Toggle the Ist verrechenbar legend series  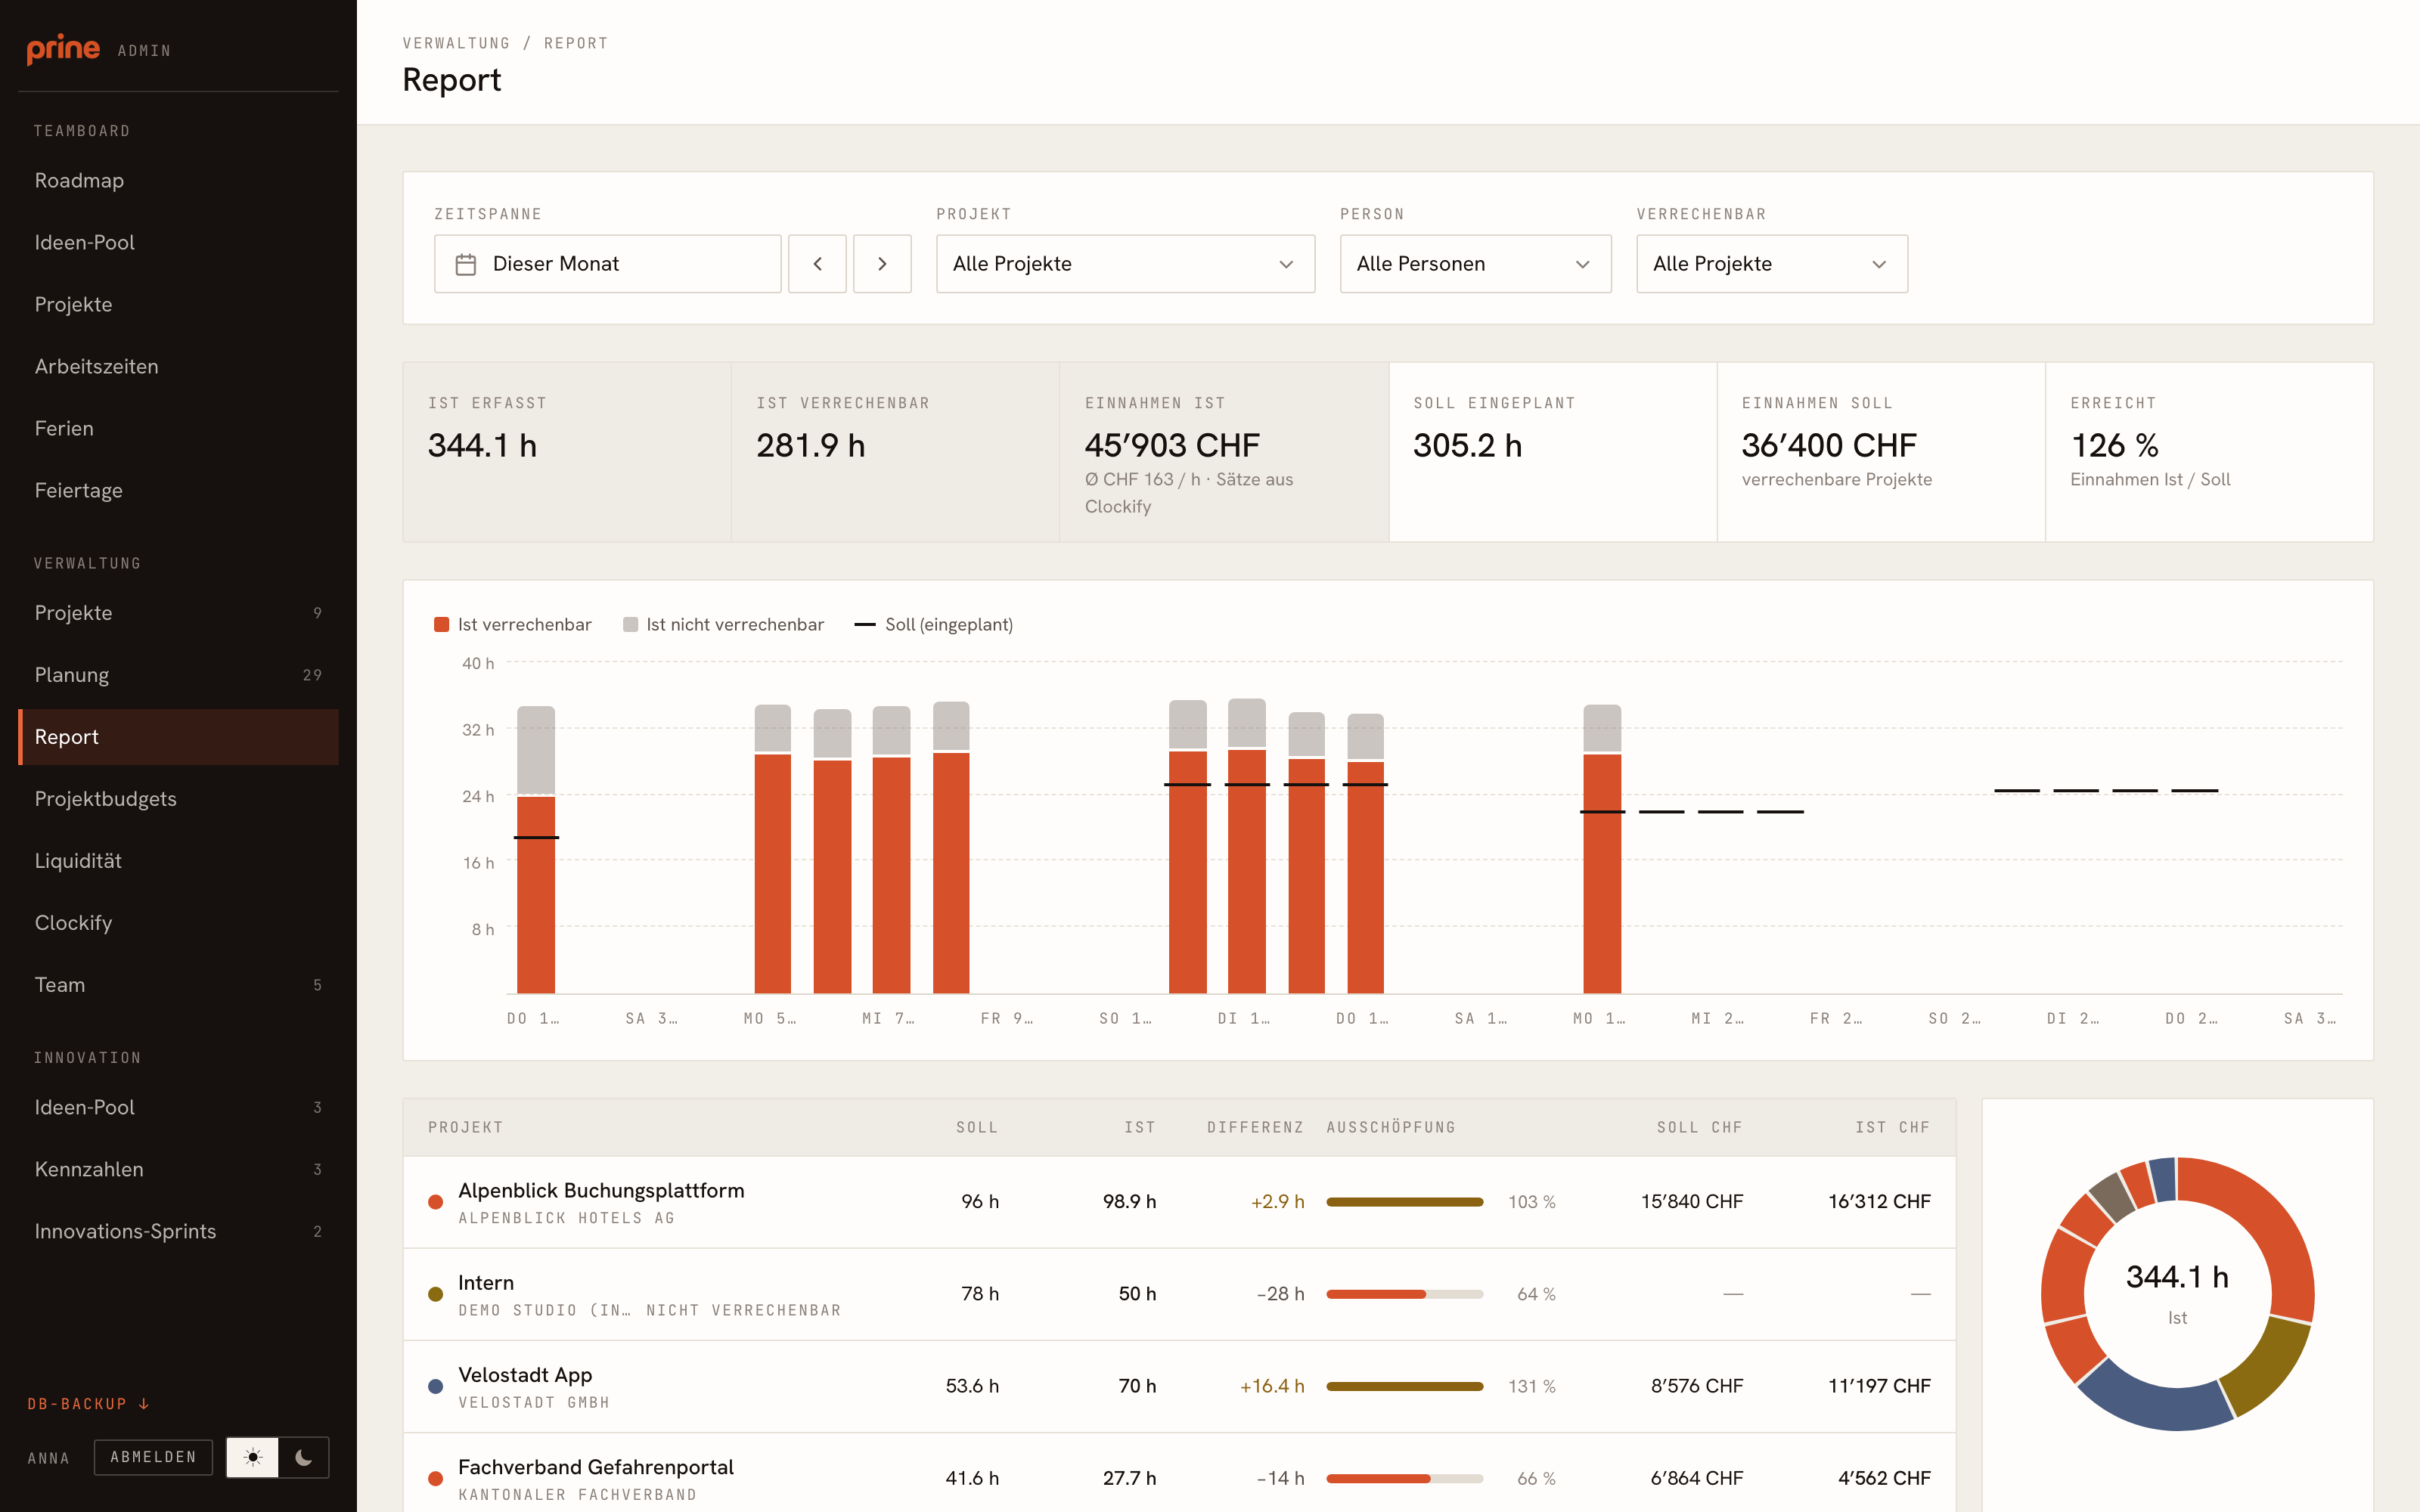pyautogui.click(x=513, y=624)
